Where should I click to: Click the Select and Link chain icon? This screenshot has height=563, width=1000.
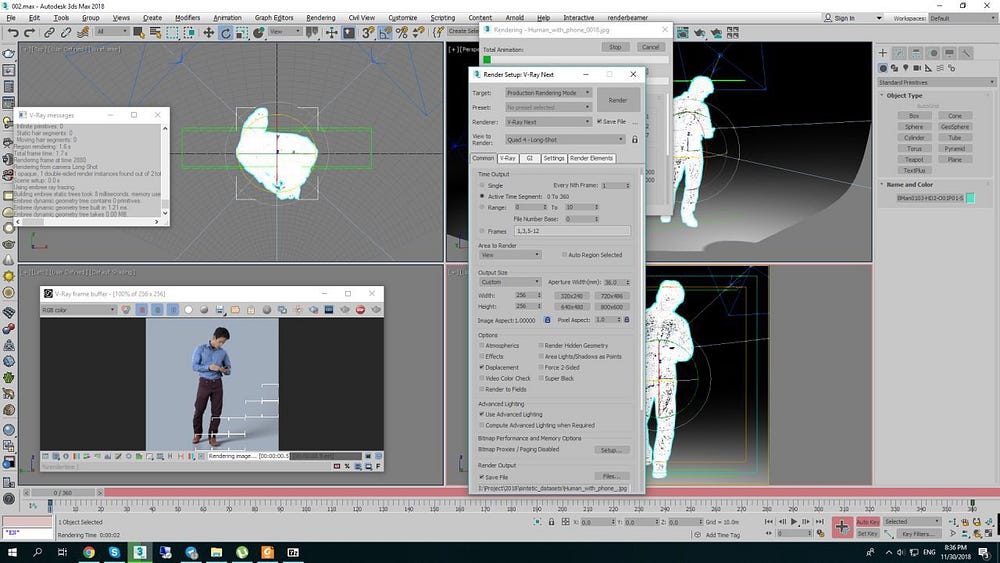click(50, 33)
